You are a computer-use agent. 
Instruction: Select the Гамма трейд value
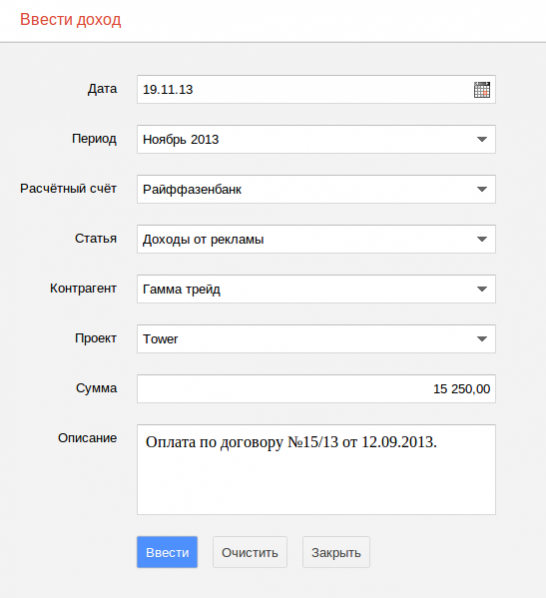(x=181, y=289)
